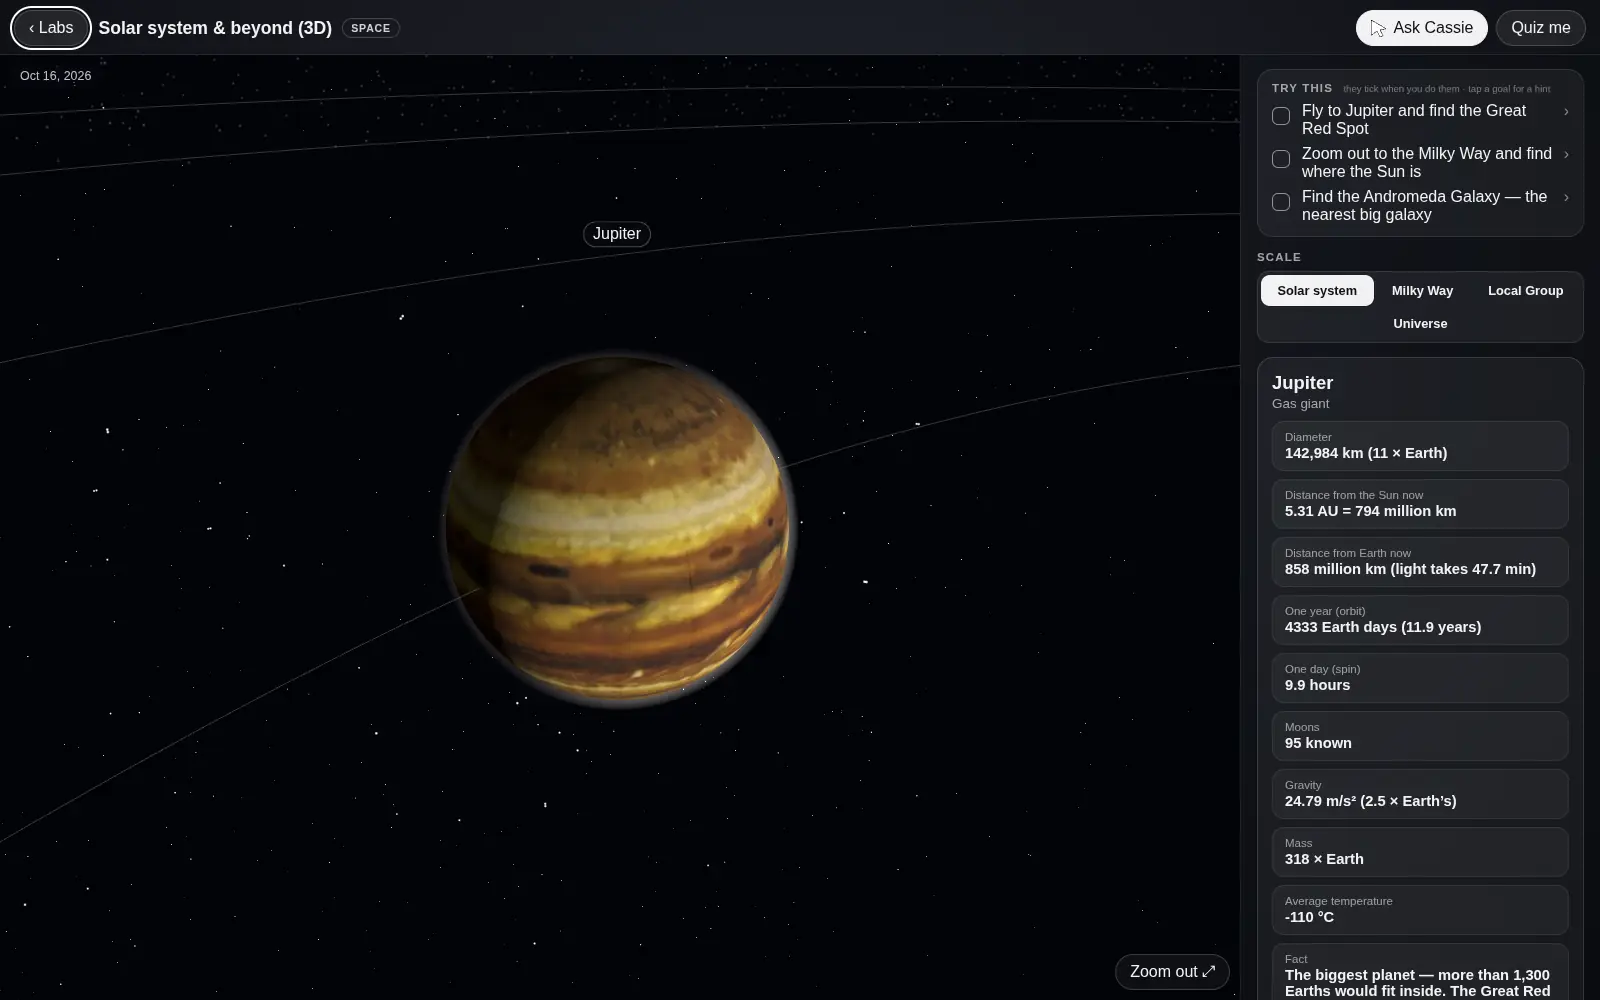Switch to the Universe scale
This screenshot has width=1600, height=1000.
1420,324
